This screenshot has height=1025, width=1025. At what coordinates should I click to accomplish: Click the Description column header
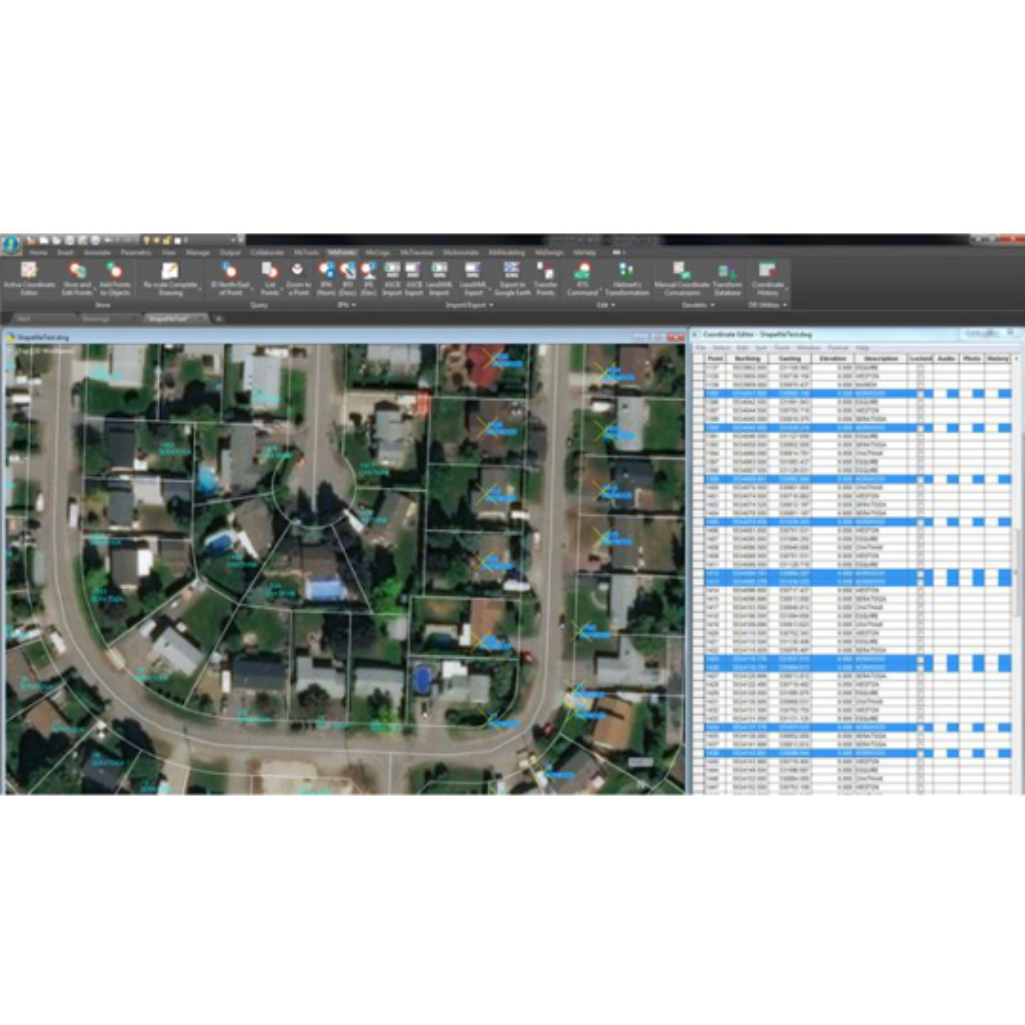point(880,358)
